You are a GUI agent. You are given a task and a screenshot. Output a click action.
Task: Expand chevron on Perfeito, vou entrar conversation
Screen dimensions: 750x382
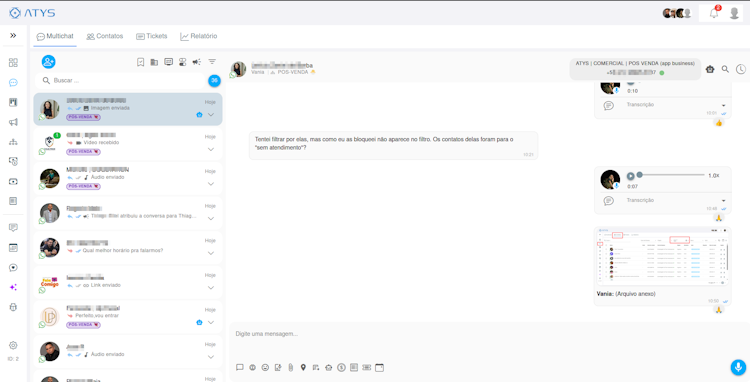[211, 322]
